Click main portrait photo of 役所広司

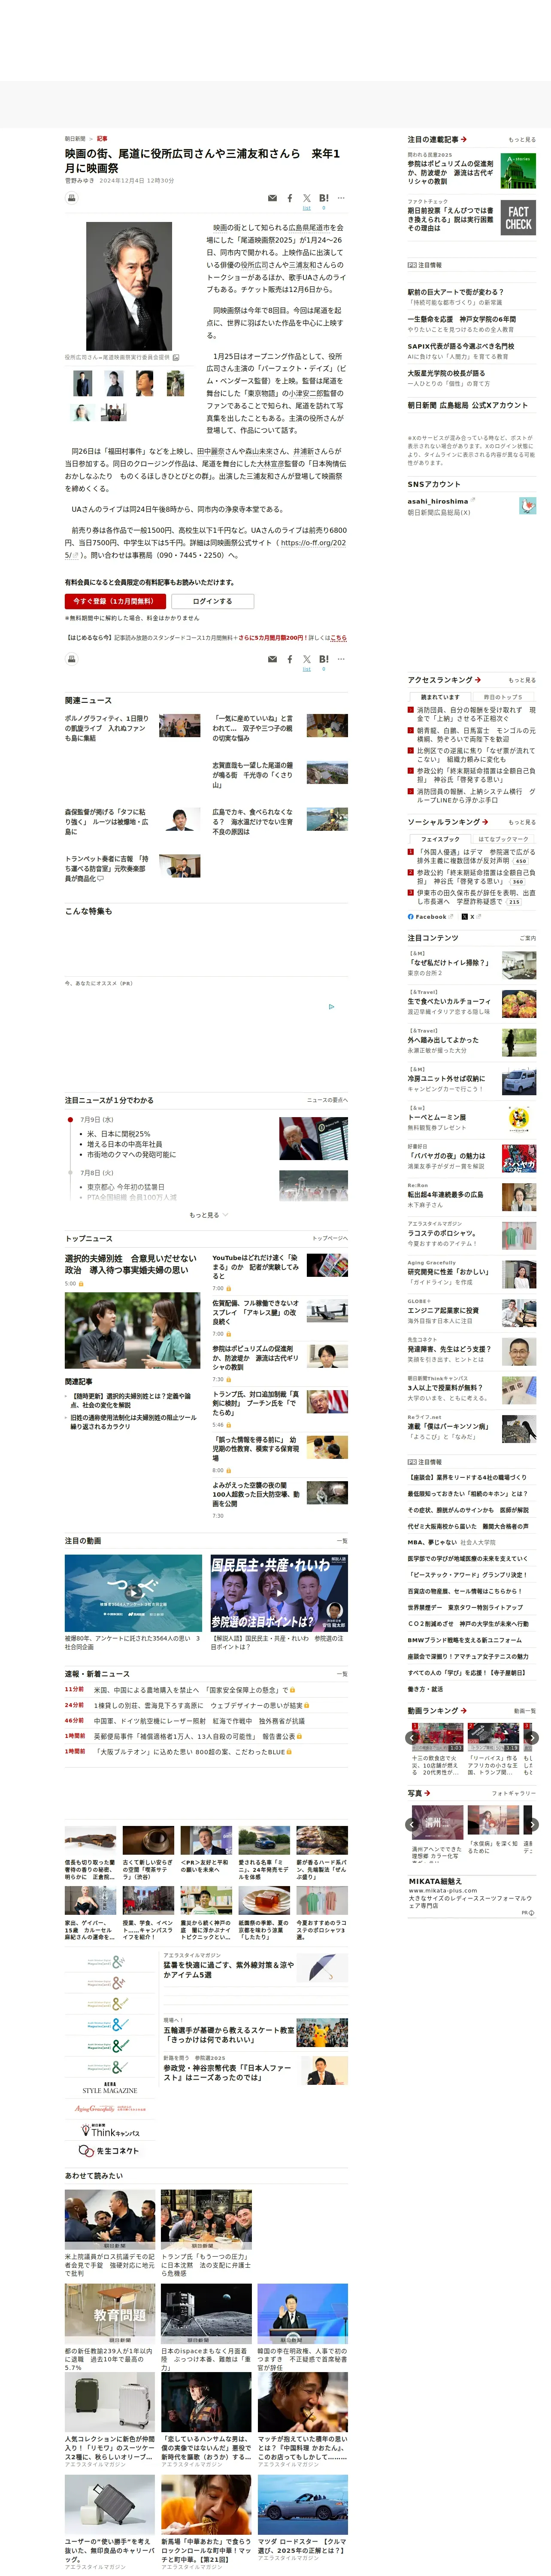point(129,286)
